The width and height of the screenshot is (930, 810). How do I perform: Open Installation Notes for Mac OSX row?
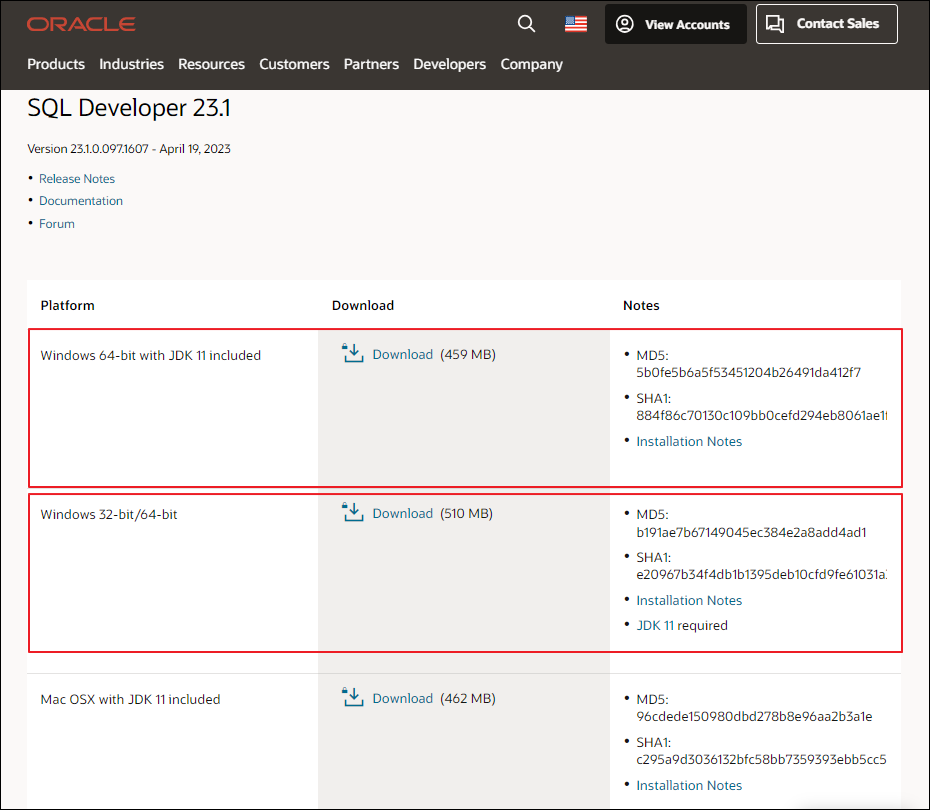pos(689,785)
